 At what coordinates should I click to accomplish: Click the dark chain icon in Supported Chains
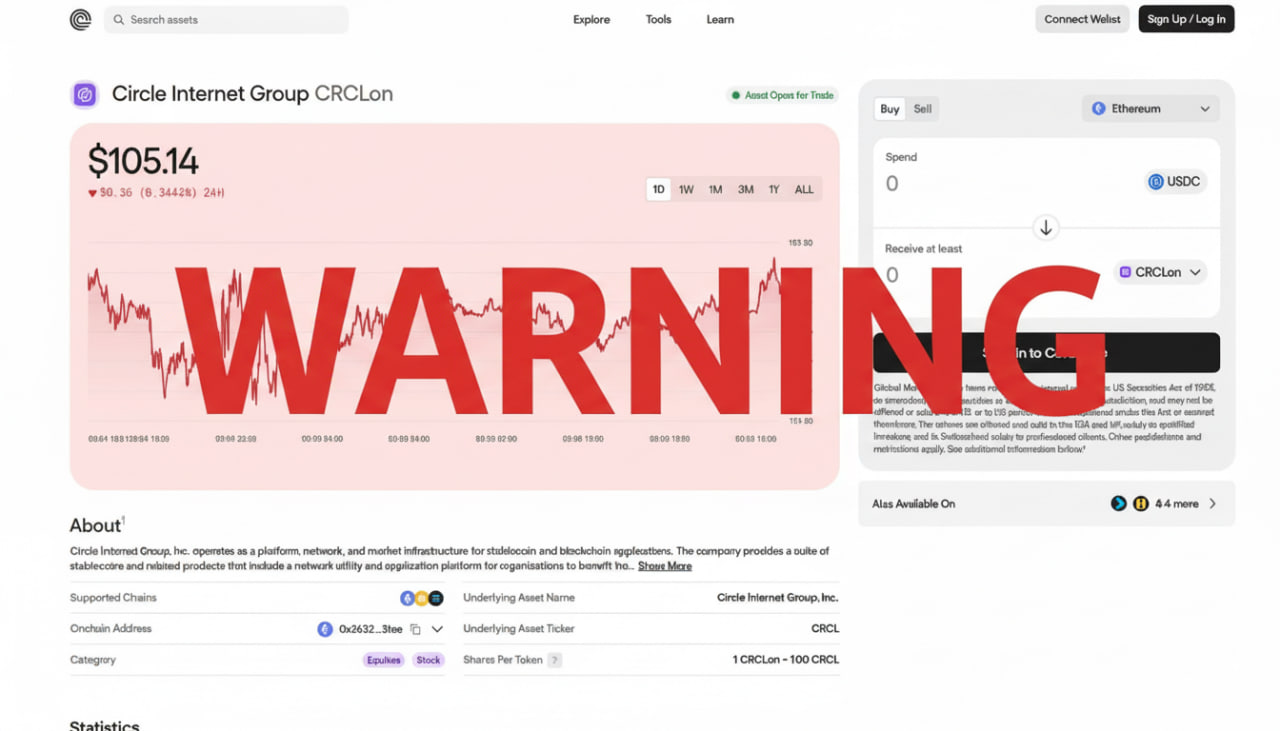436,598
